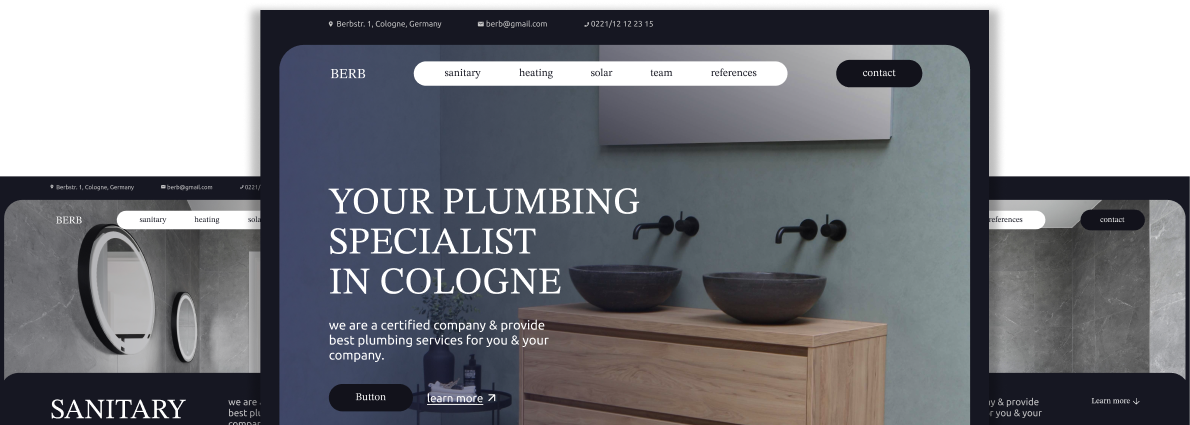Open the heating navigation item

pos(536,73)
